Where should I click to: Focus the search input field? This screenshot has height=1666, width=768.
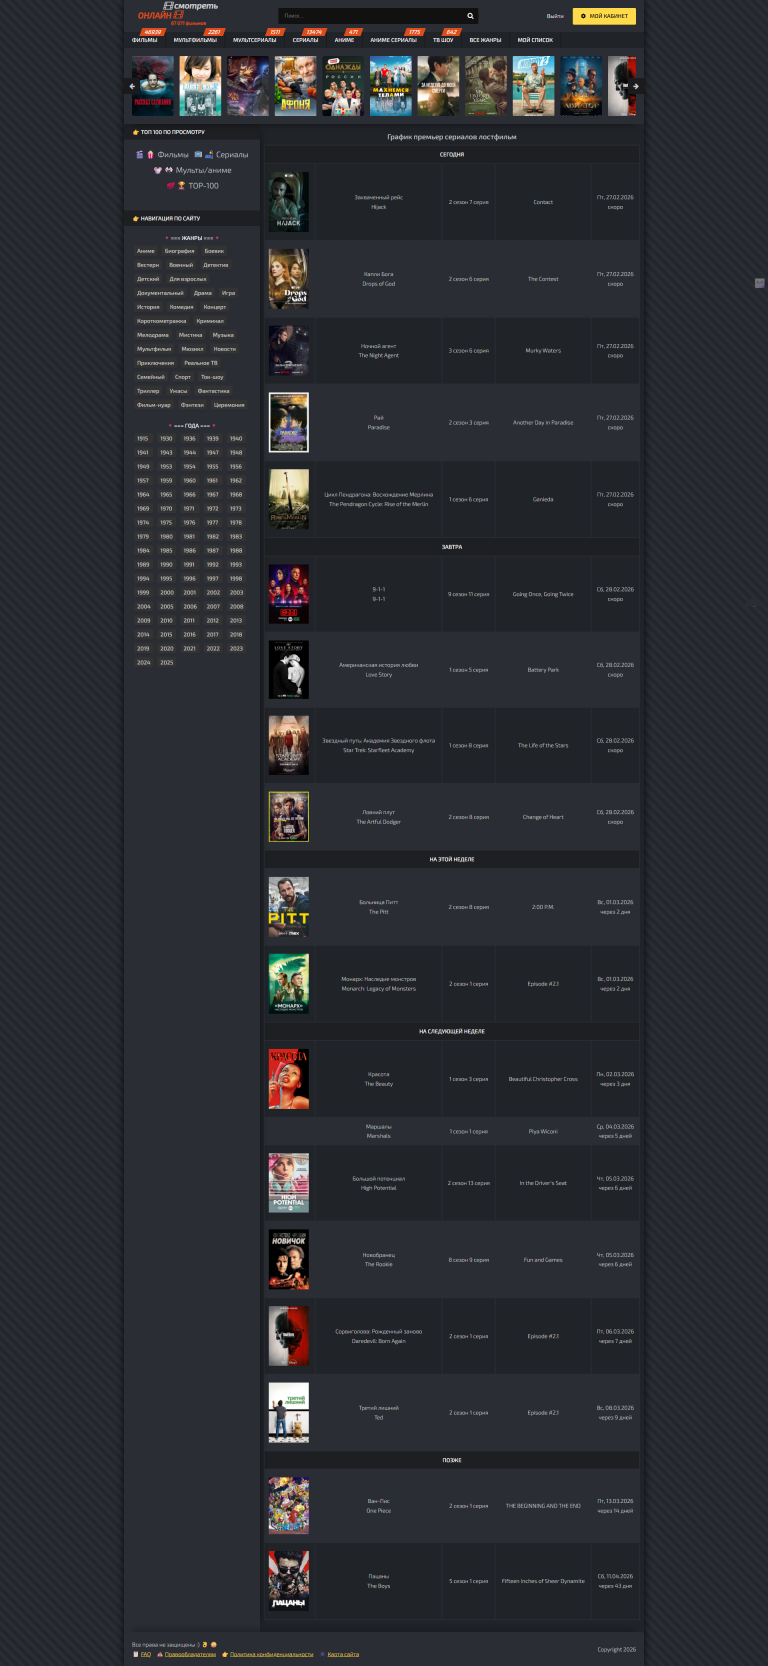[x=370, y=16]
